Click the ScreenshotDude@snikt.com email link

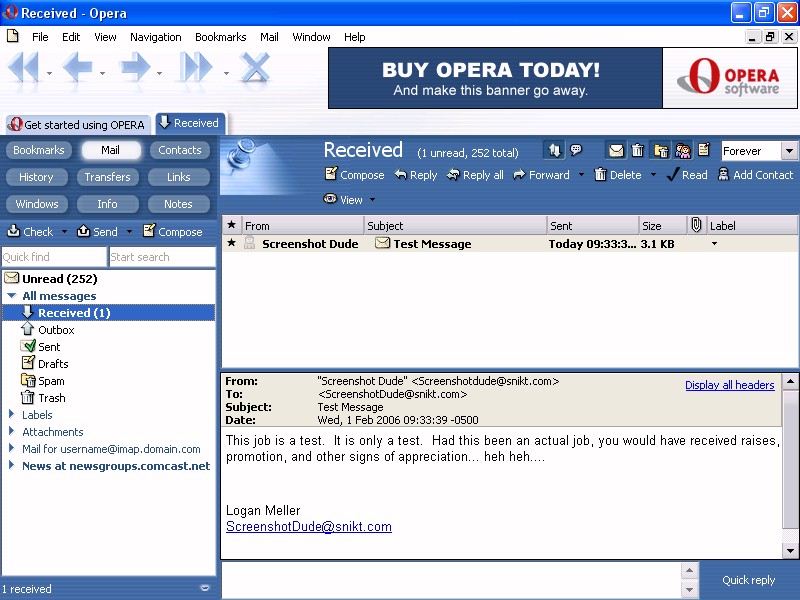309,527
